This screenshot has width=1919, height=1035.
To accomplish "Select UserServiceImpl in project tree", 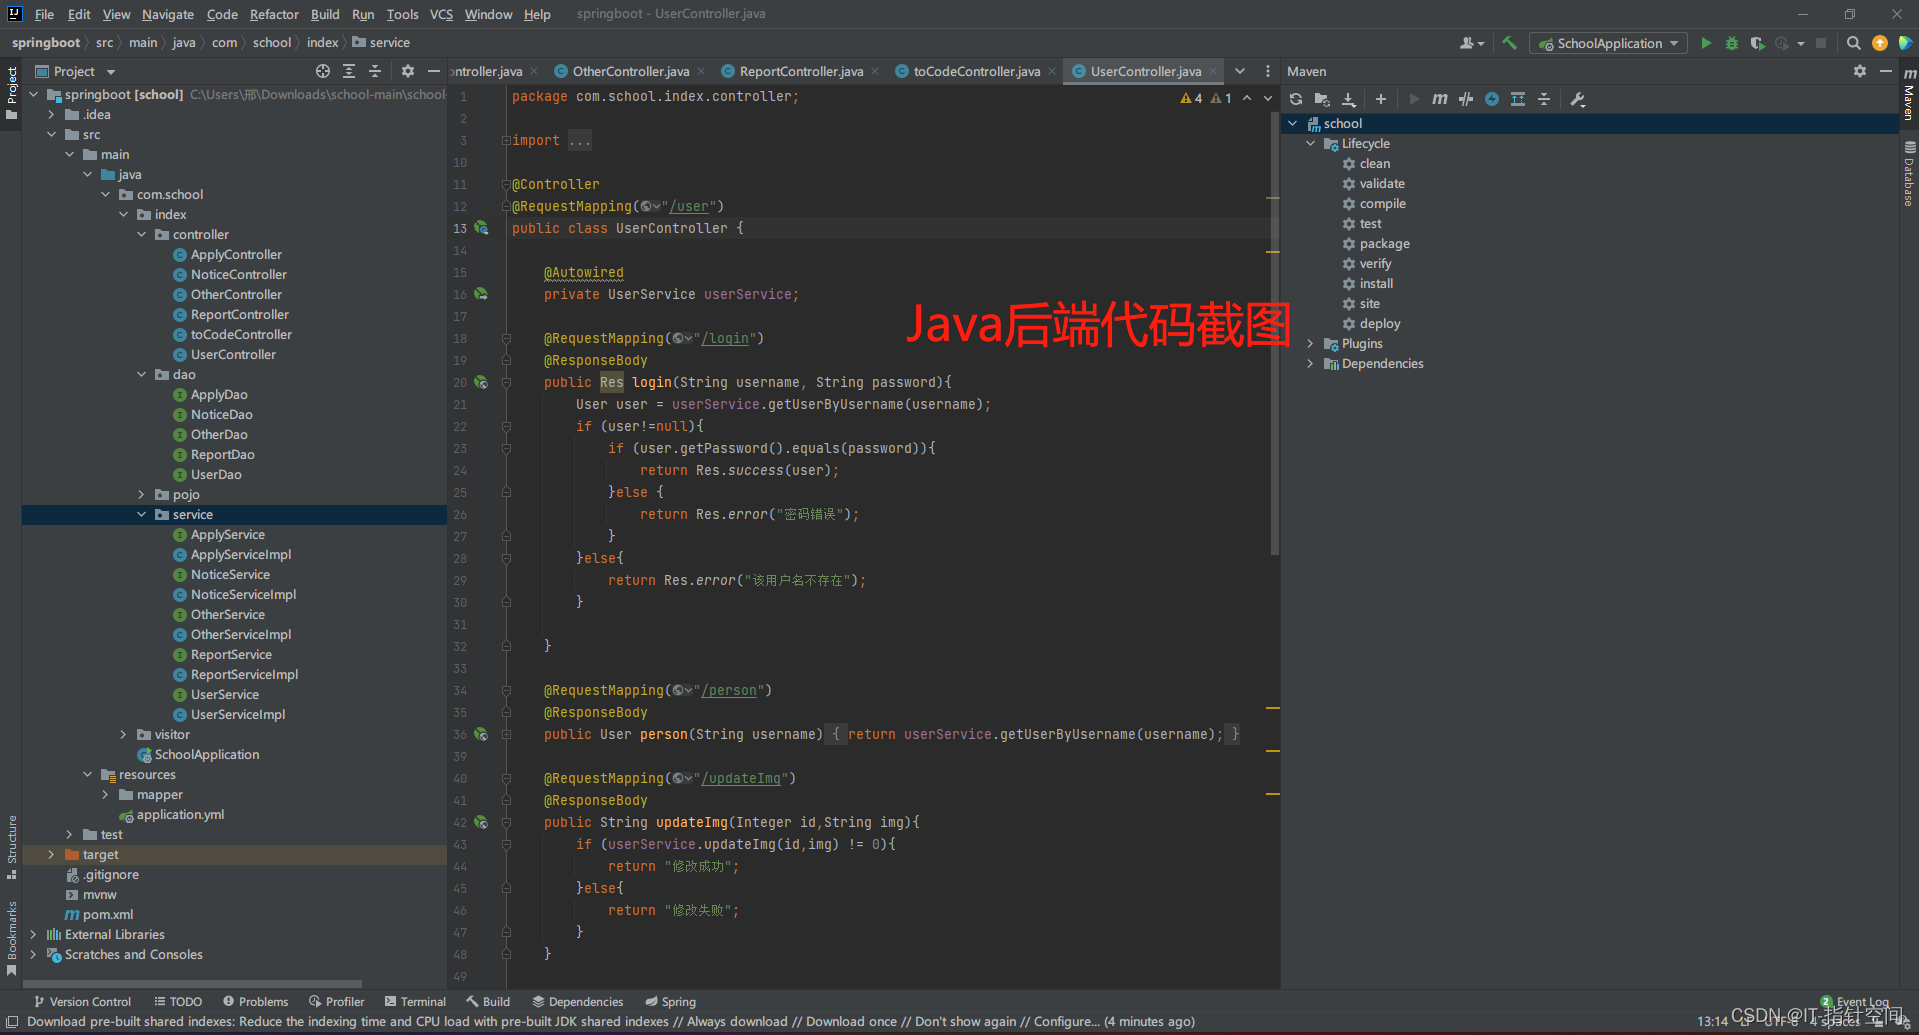I will tap(238, 714).
